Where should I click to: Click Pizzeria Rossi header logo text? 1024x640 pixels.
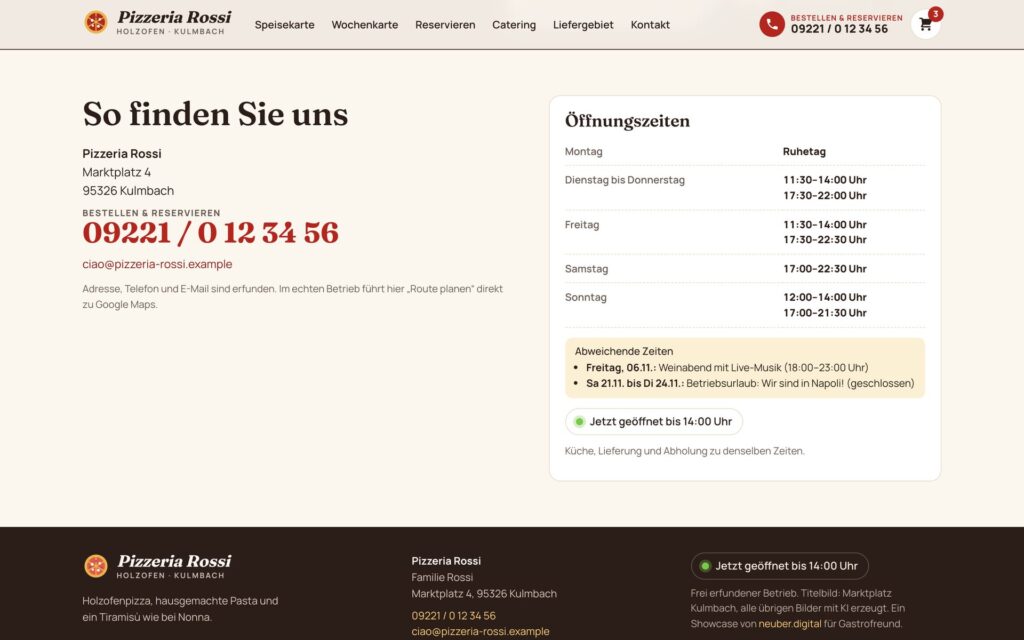[174, 17]
